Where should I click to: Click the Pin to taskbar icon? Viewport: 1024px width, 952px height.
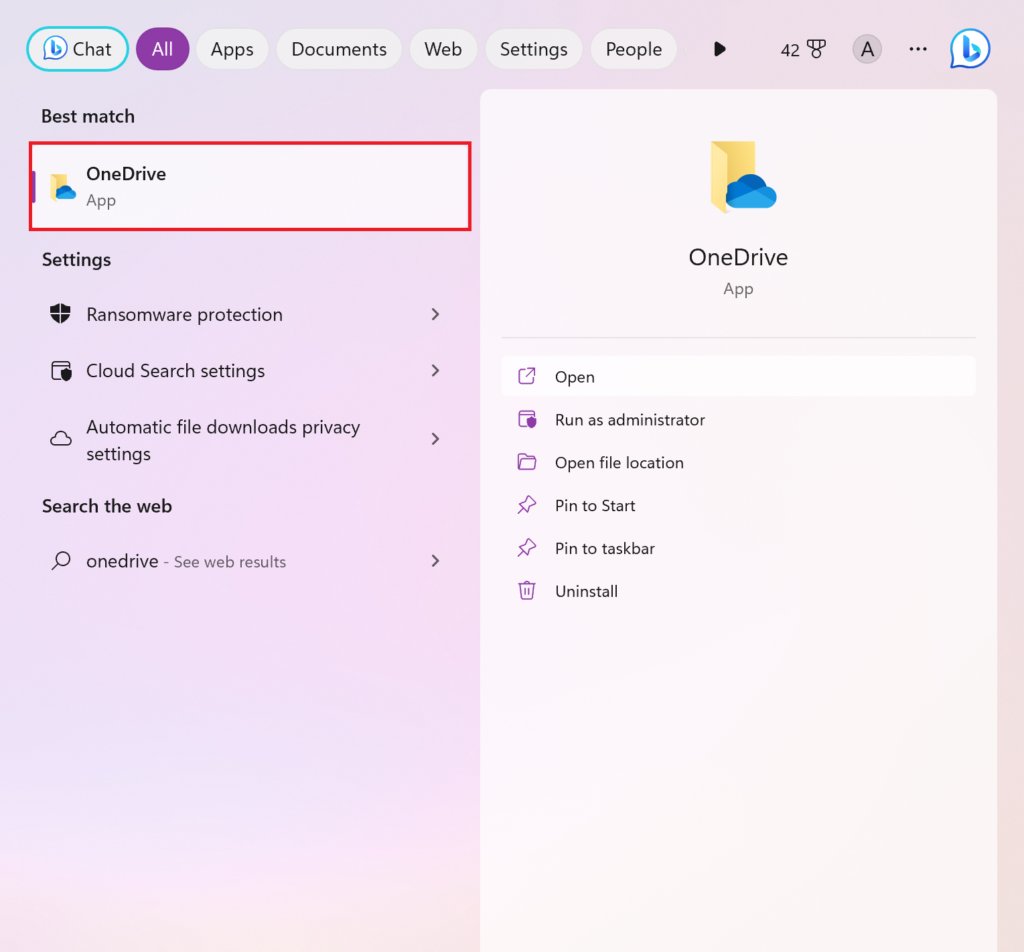point(527,548)
